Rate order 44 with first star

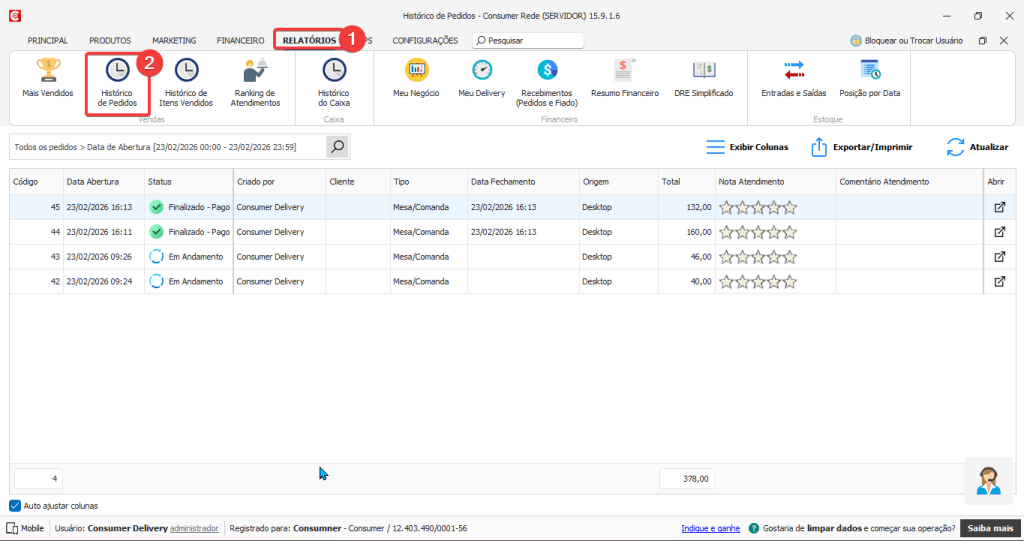click(726, 233)
